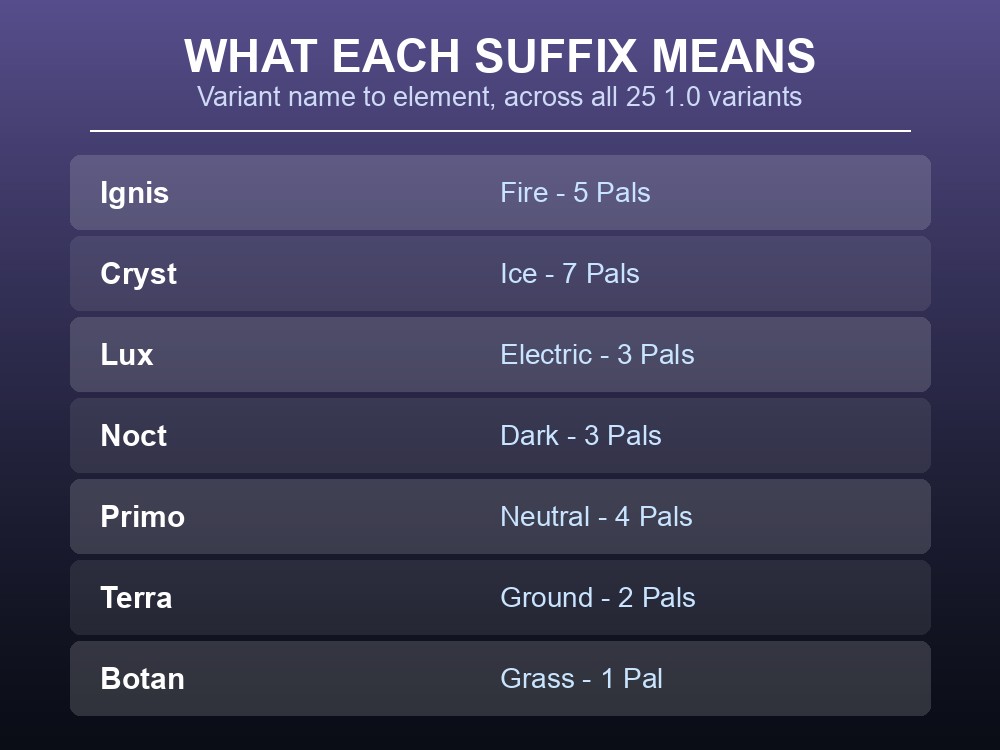Screen dimensions: 1000x750
Task: Click the Lux suffix name
Action: pyautogui.click(x=127, y=355)
